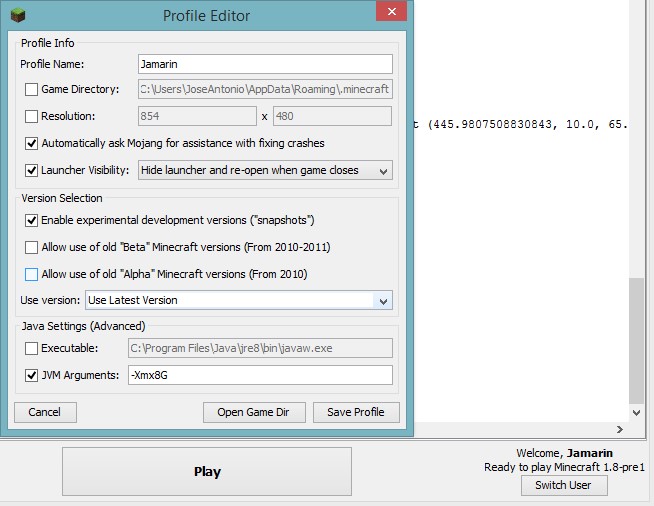Click the Game Directory path field
The image size is (654, 506).
click(x=265, y=89)
